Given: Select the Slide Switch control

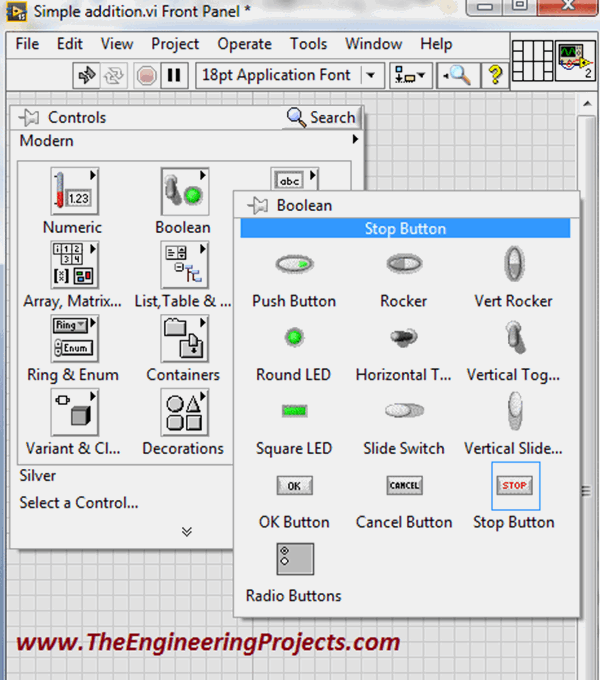Looking at the screenshot, I should pyautogui.click(x=404, y=411).
